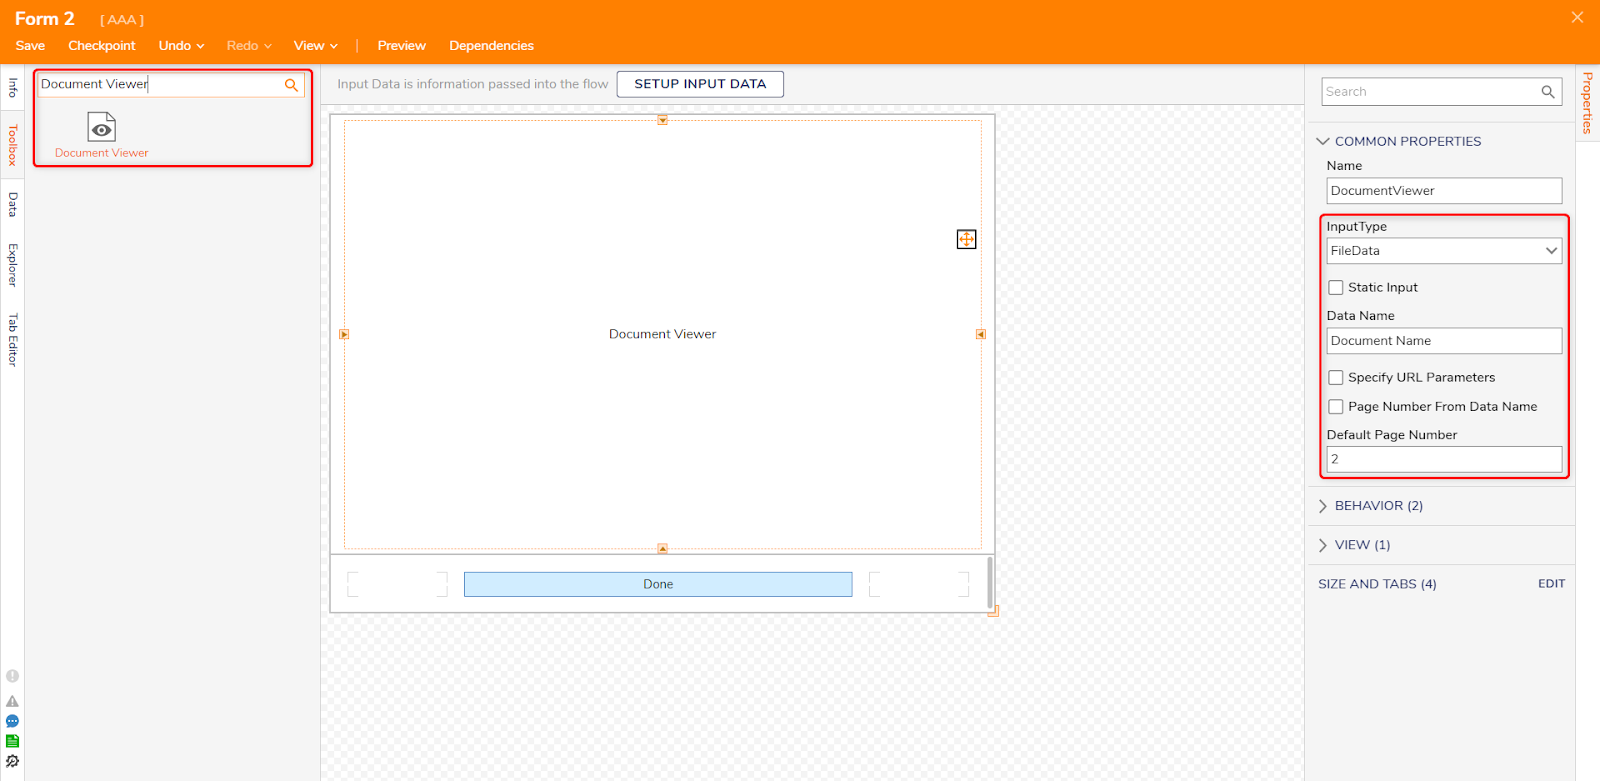Viewport: 1600px width, 781px height.
Task: Open the View dropdown menu
Action: click(316, 46)
